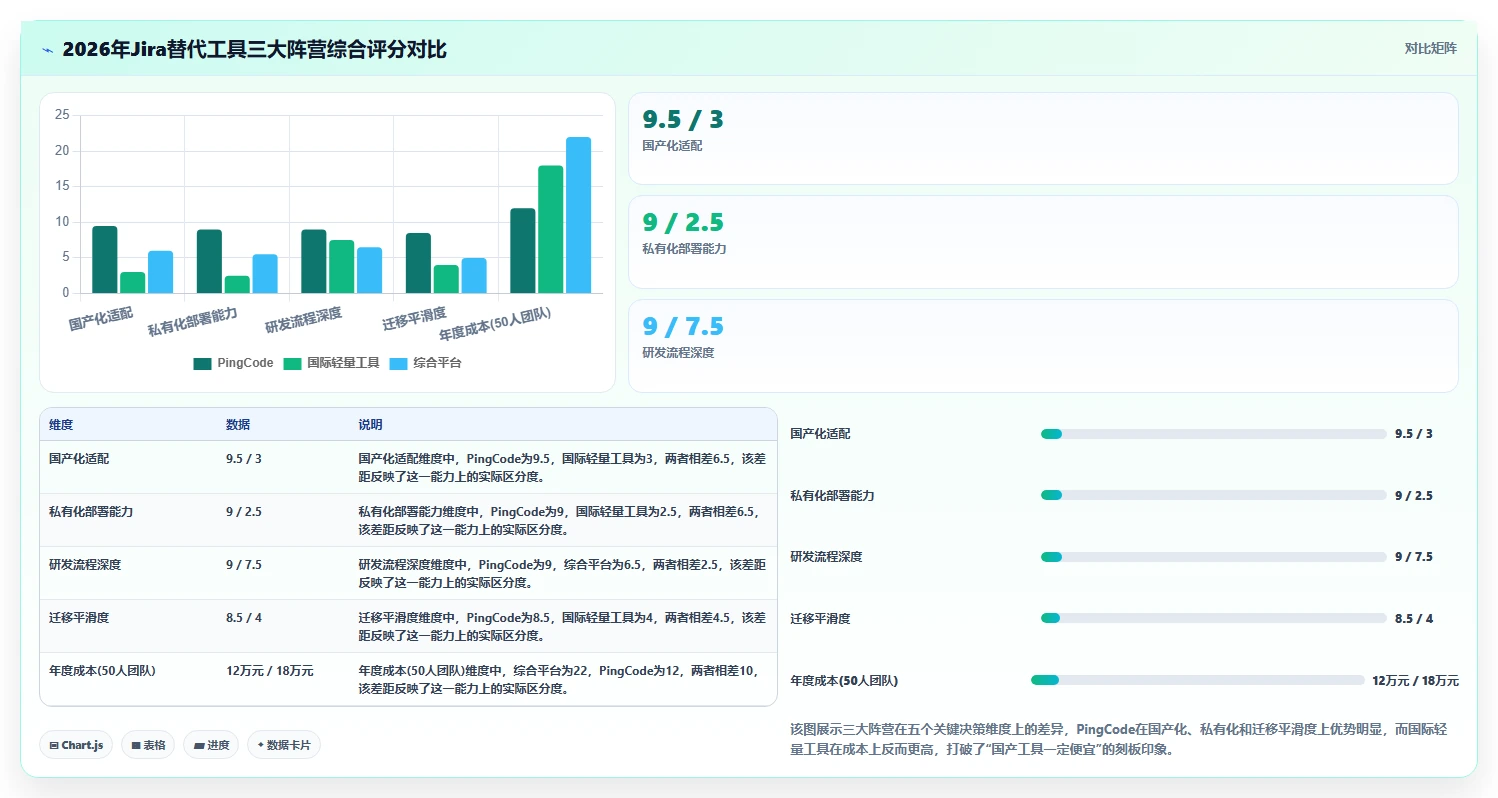Click the 私有化部署能力 progress bar
This screenshot has height=798, width=1498.
[x=1213, y=495]
